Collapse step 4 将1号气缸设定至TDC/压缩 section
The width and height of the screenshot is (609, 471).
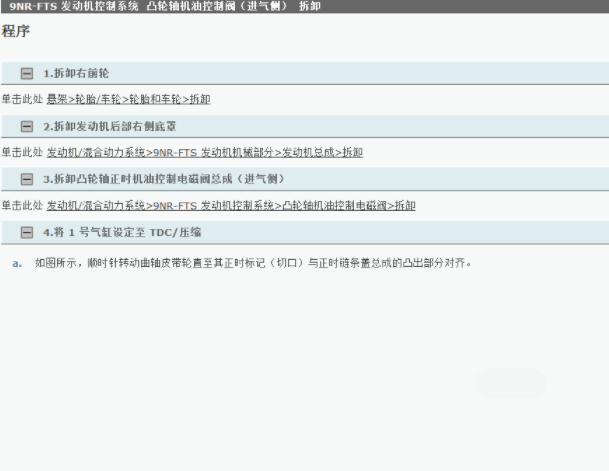point(27,233)
